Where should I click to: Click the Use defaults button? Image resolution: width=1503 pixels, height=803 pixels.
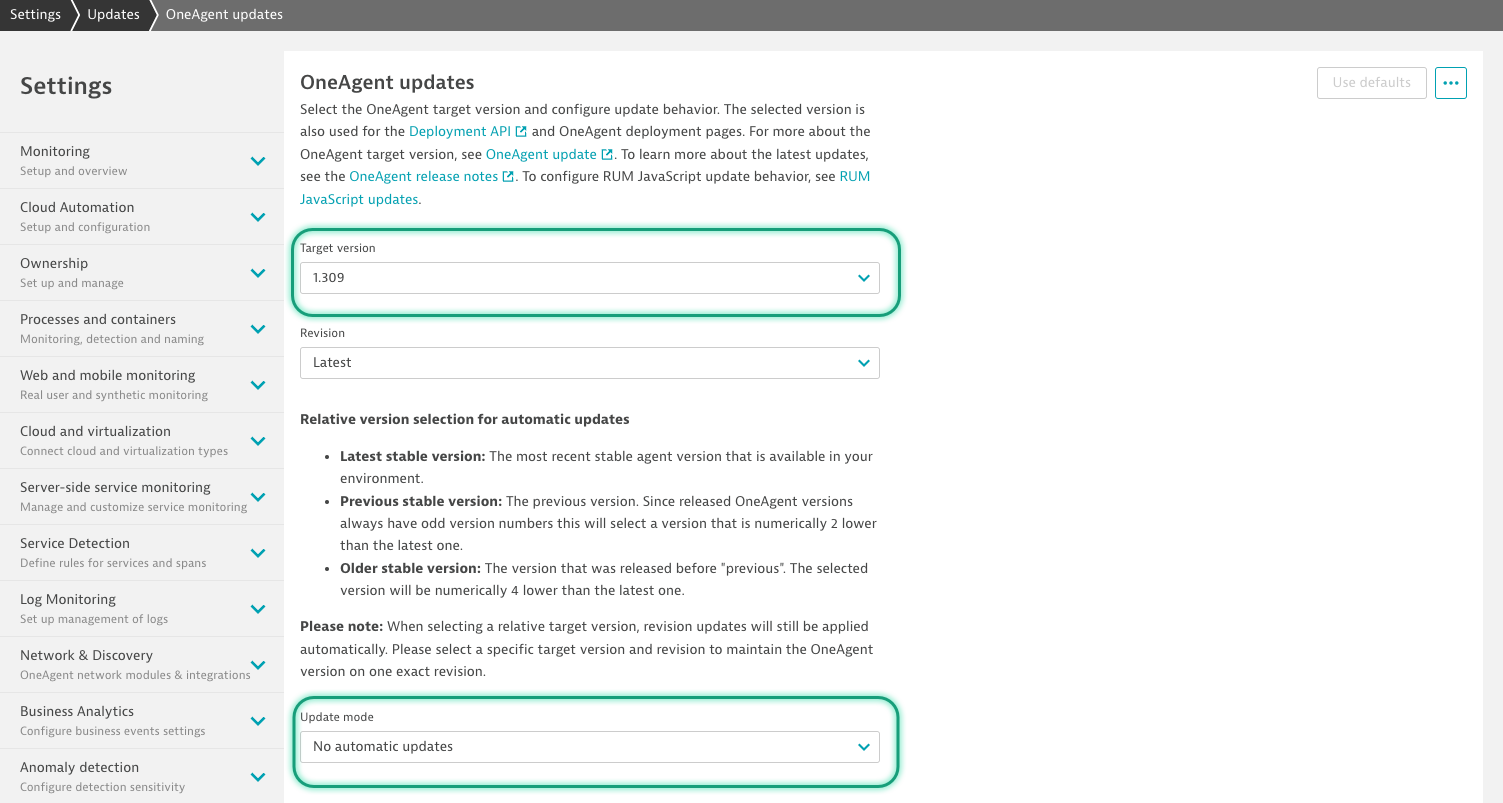click(x=1371, y=83)
